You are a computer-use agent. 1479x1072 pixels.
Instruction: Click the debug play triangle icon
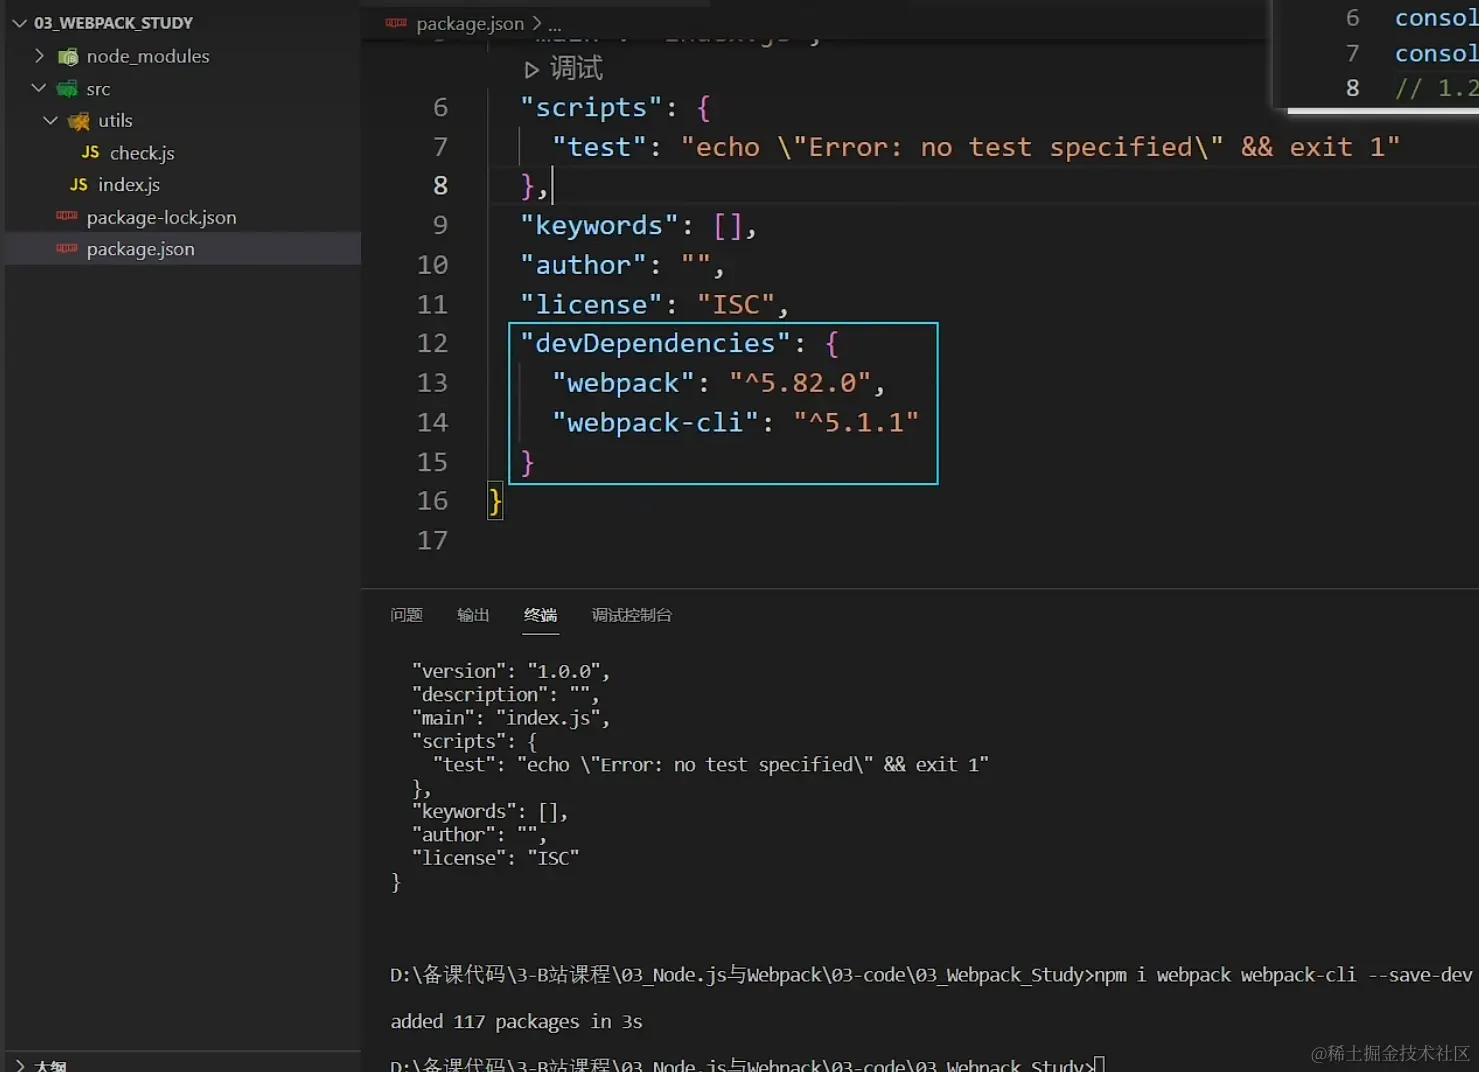[x=532, y=69]
